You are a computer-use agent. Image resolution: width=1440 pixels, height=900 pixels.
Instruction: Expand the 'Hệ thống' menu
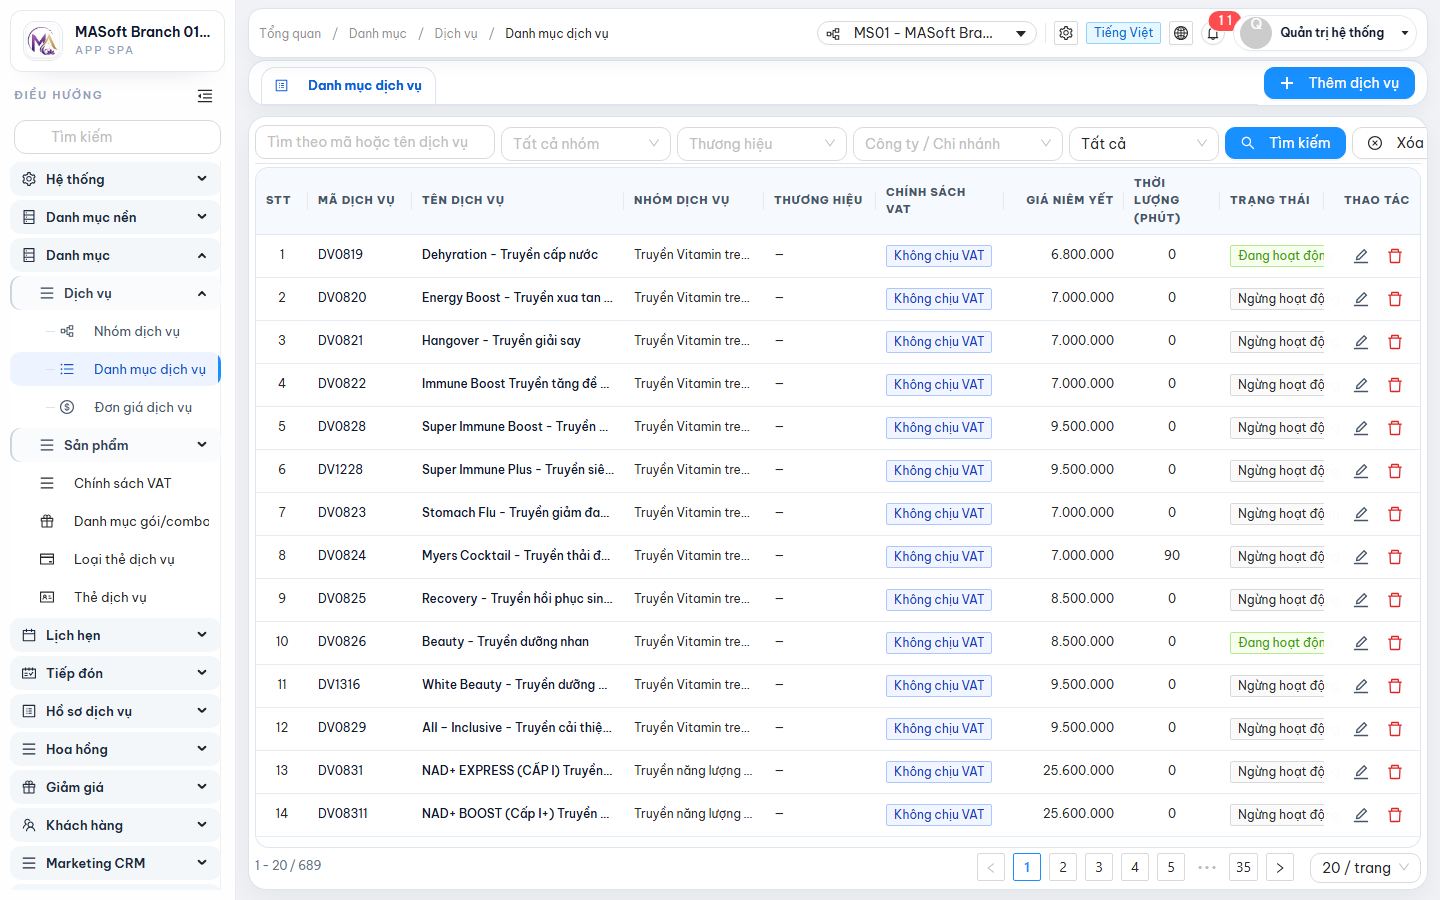point(115,179)
